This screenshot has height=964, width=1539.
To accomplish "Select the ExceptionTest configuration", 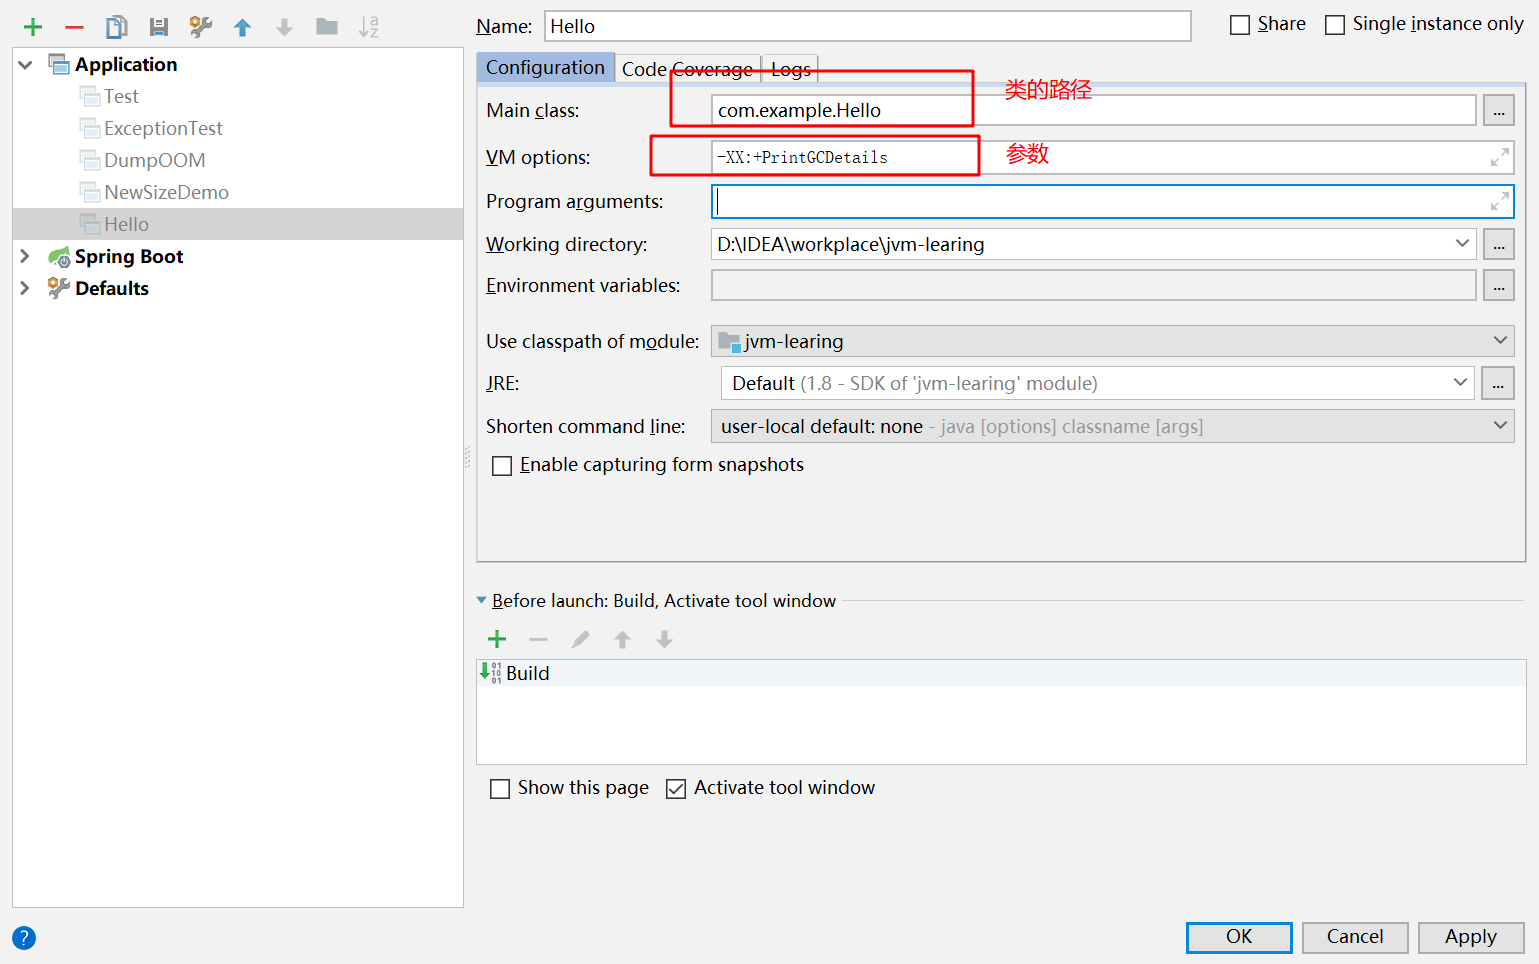I will click(163, 128).
